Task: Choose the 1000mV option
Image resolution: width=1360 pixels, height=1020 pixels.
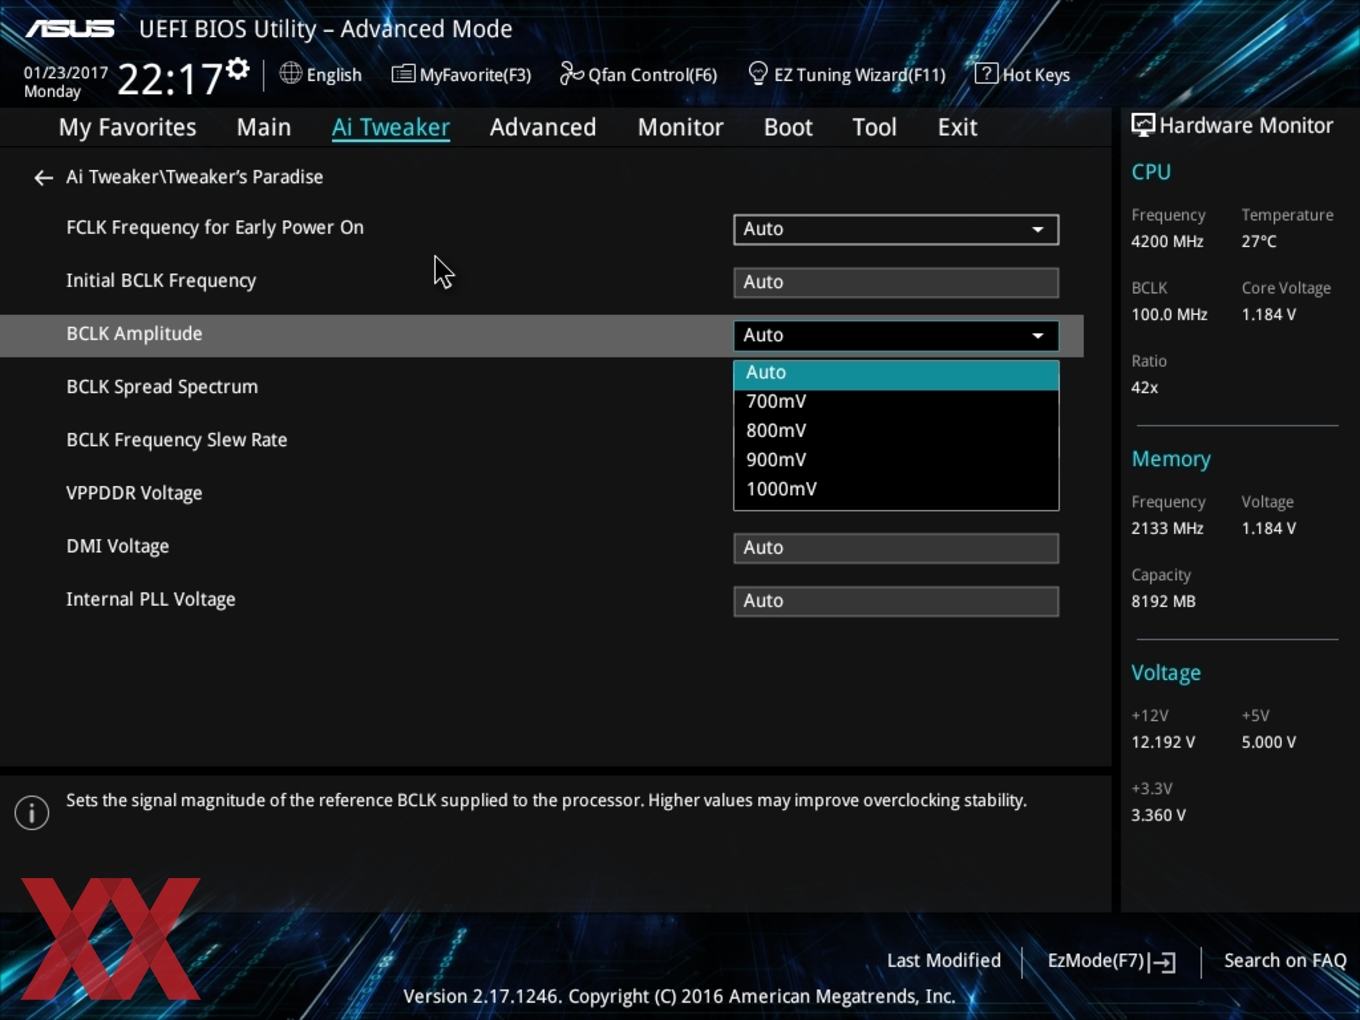Action: point(896,489)
